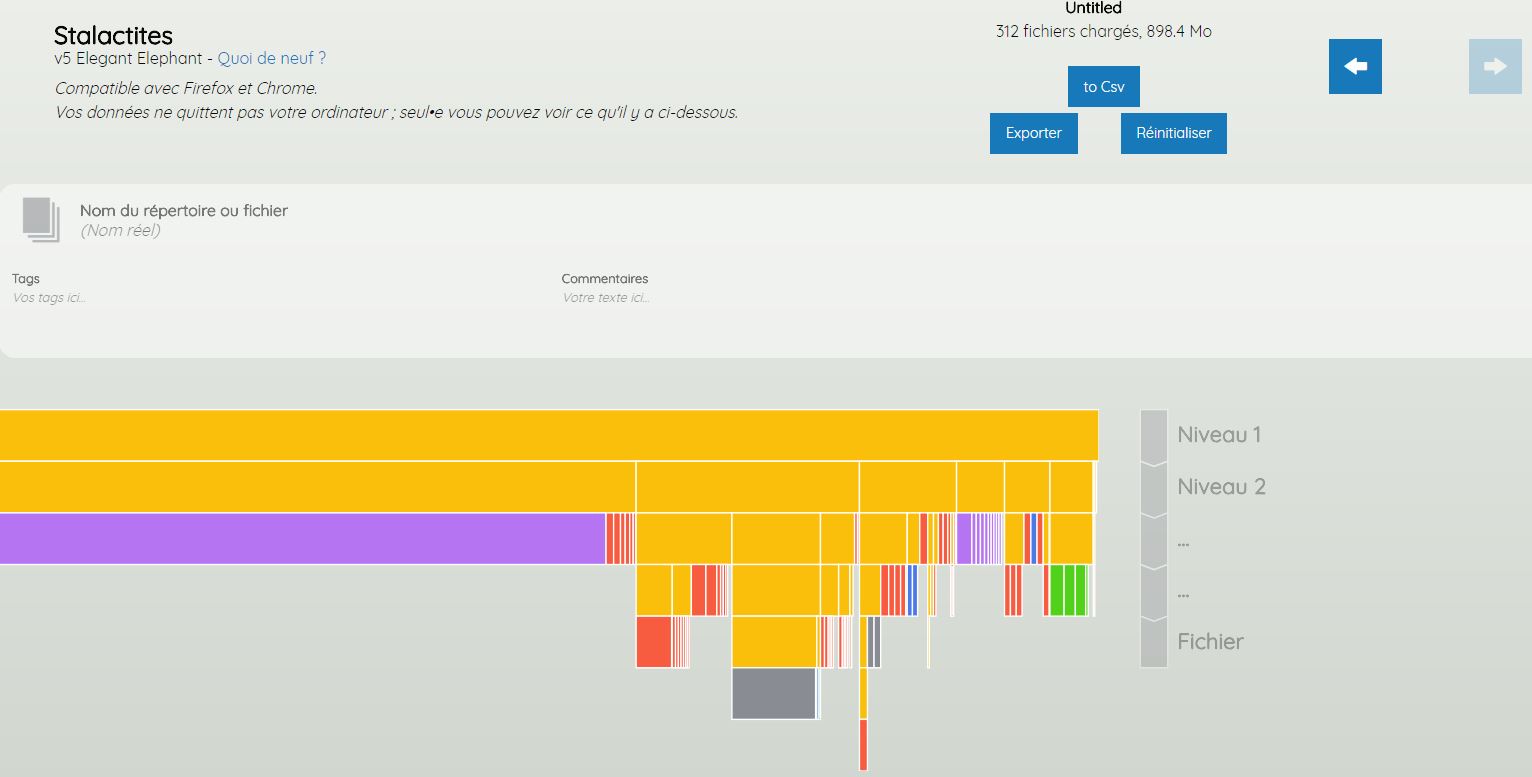This screenshot has height=777, width=1532.
Task: Click the back arrow navigation button
Action: pyautogui.click(x=1355, y=67)
